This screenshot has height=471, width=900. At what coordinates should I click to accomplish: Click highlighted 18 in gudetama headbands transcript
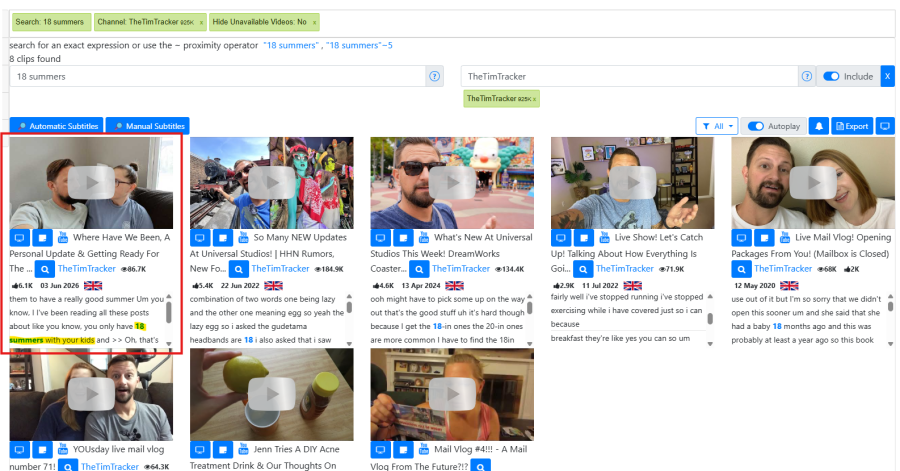[249, 340]
